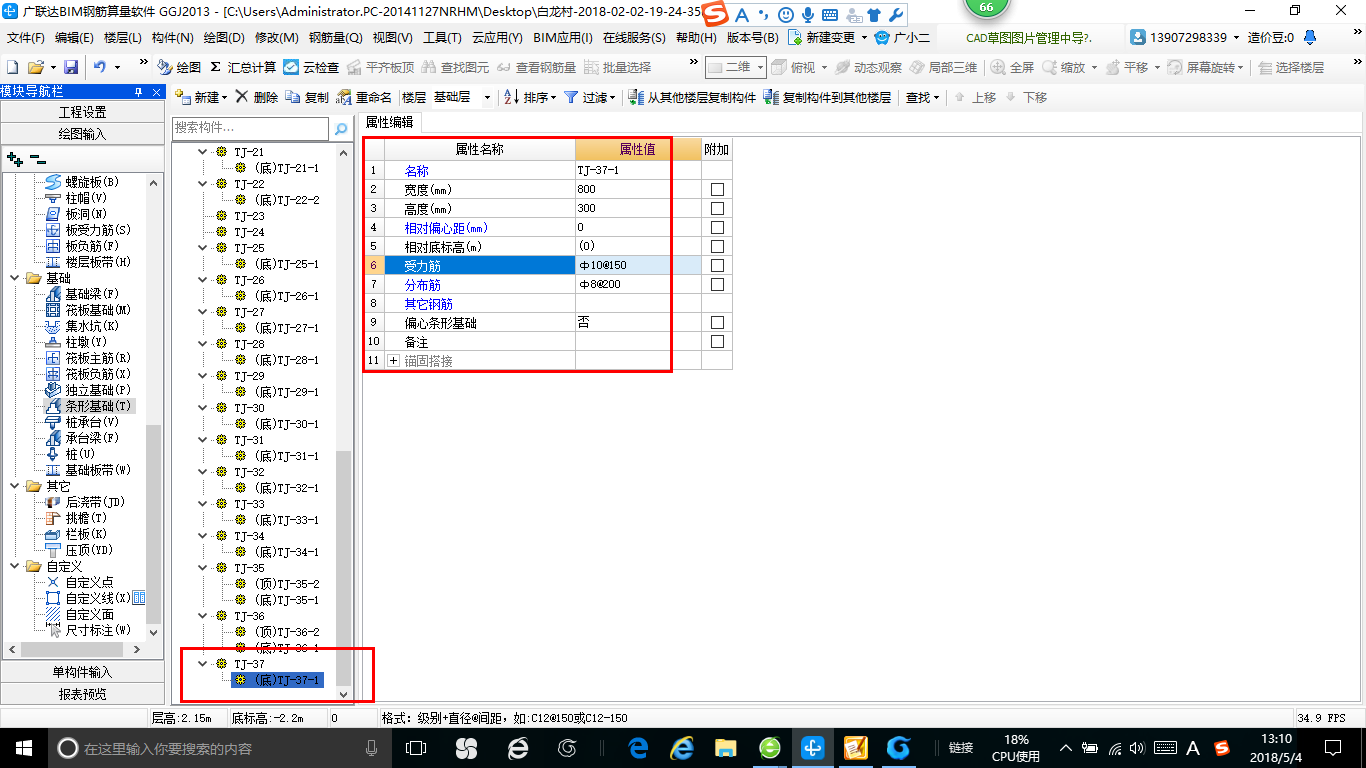Click the 属性编辑 tab
This screenshot has height=768, width=1366.
390,122
